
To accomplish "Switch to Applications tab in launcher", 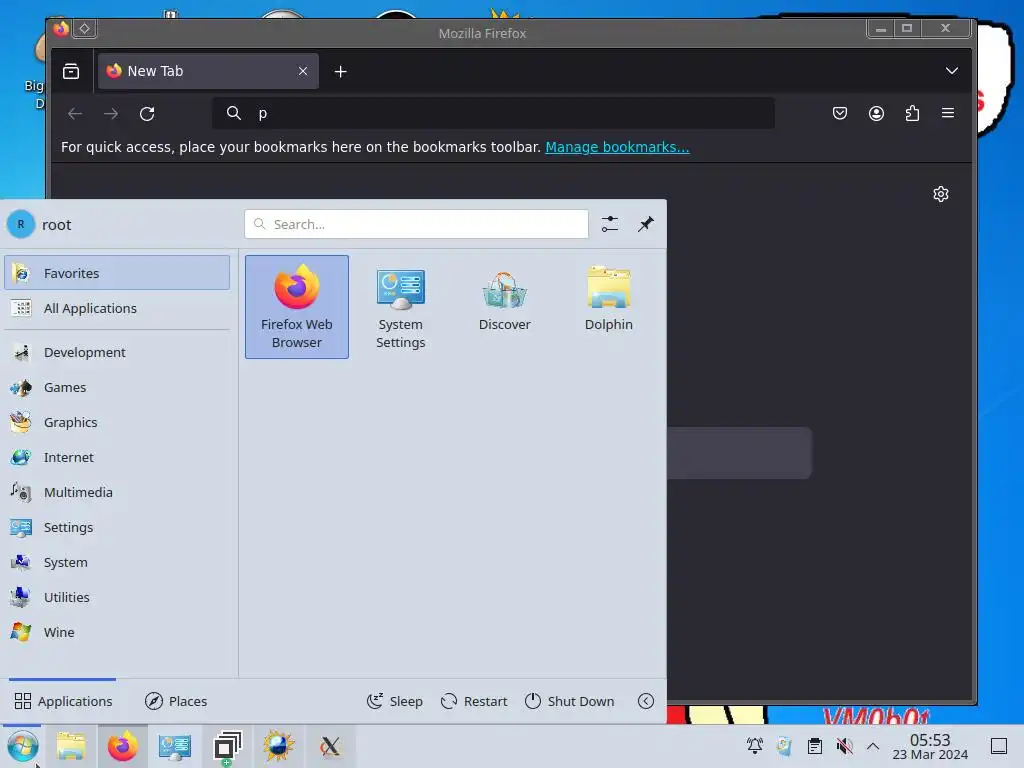I will (x=63, y=701).
